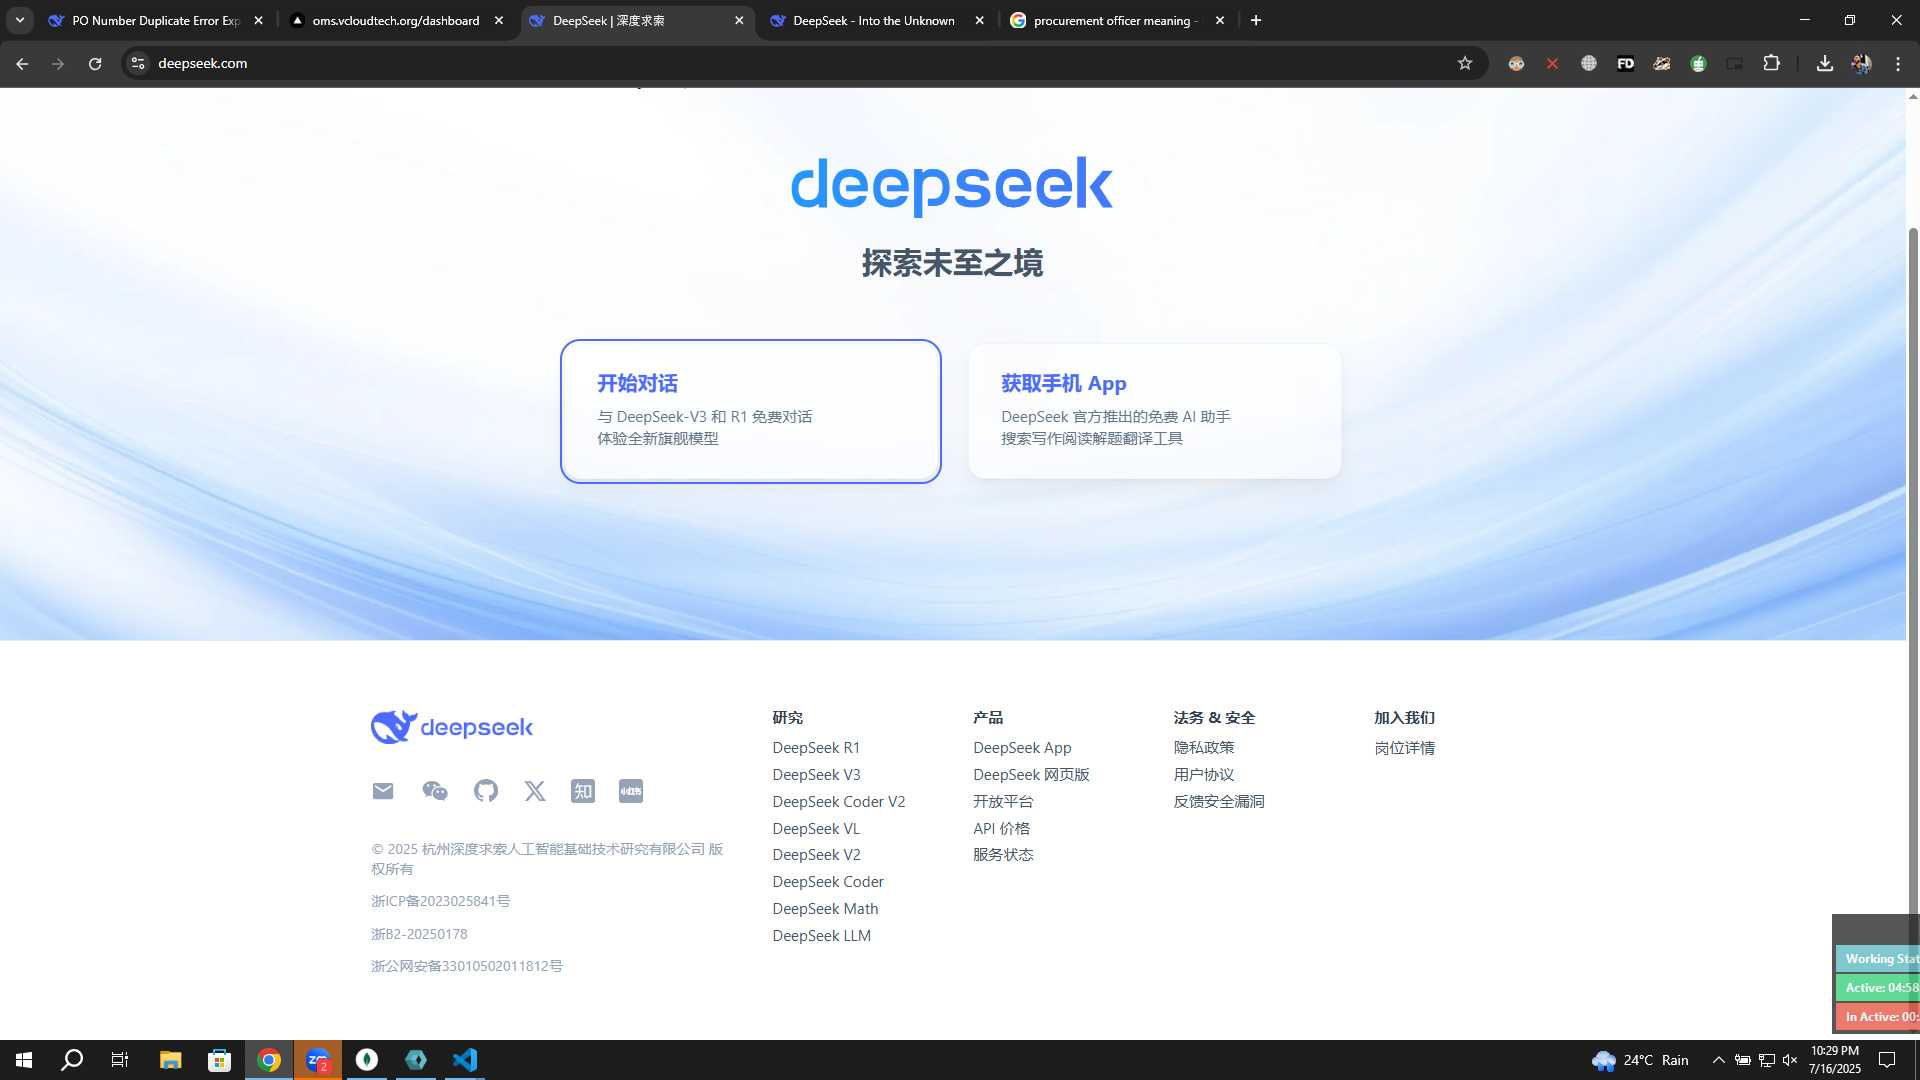Switch to PO Number Duplicate Error tab
The height and width of the screenshot is (1080, 1920).
click(157, 20)
